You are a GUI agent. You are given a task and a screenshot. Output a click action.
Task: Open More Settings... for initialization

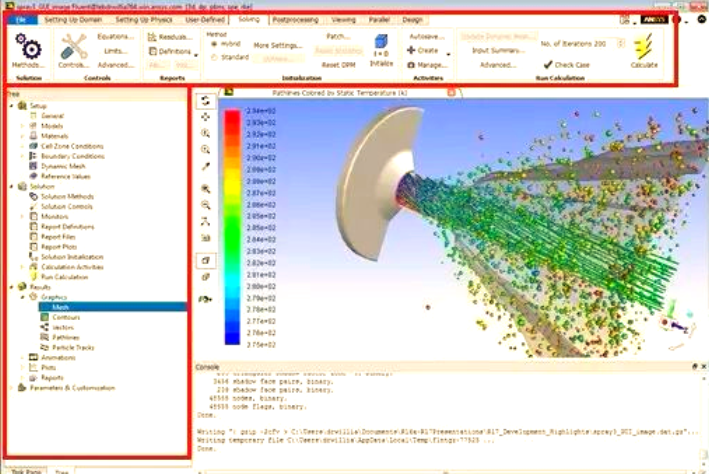pyautogui.click(x=278, y=45)
